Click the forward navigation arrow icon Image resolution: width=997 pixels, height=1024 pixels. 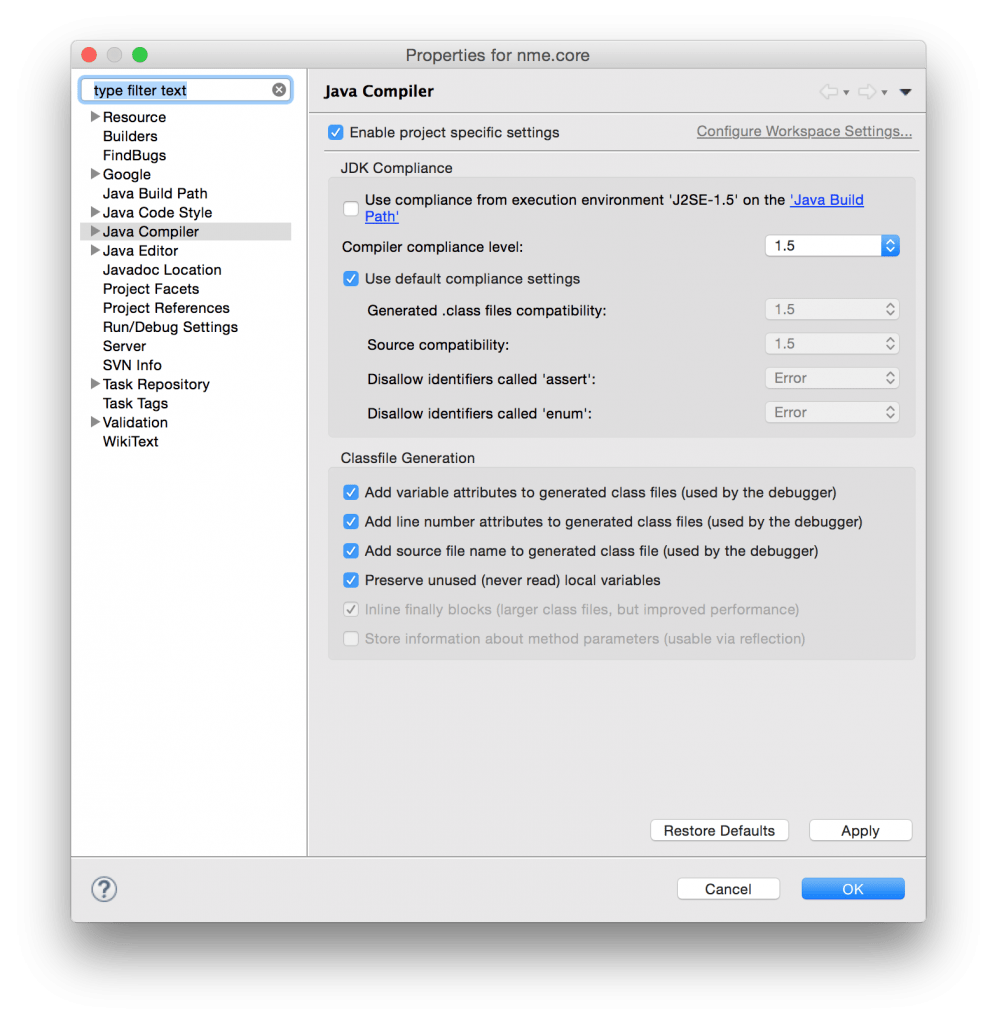tap(866, 90)
